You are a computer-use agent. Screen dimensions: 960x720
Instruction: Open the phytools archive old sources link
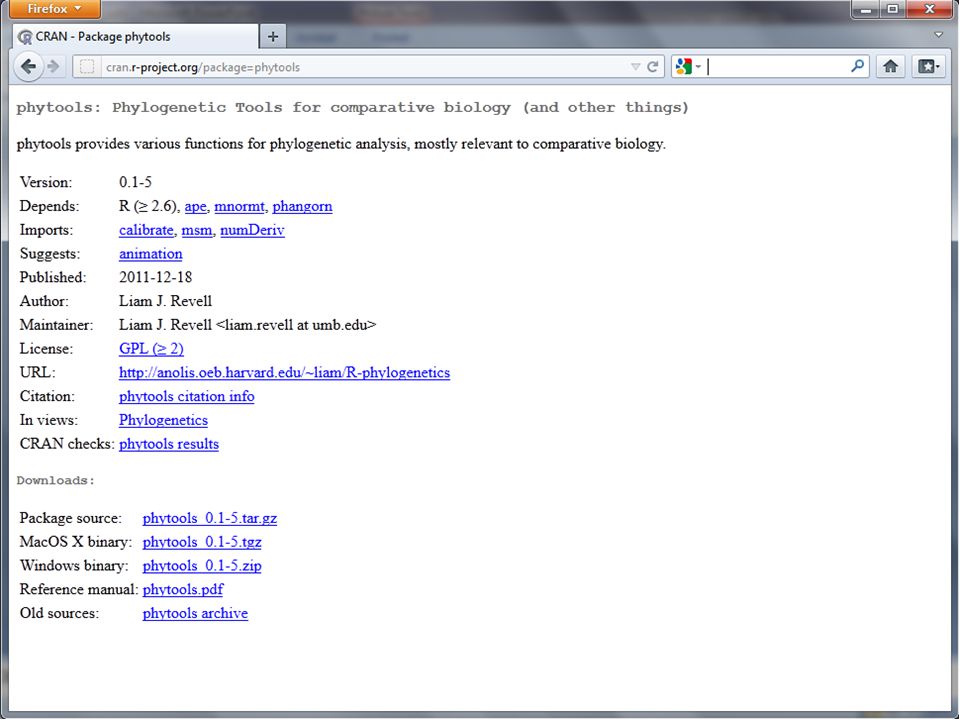pos(195,614)
